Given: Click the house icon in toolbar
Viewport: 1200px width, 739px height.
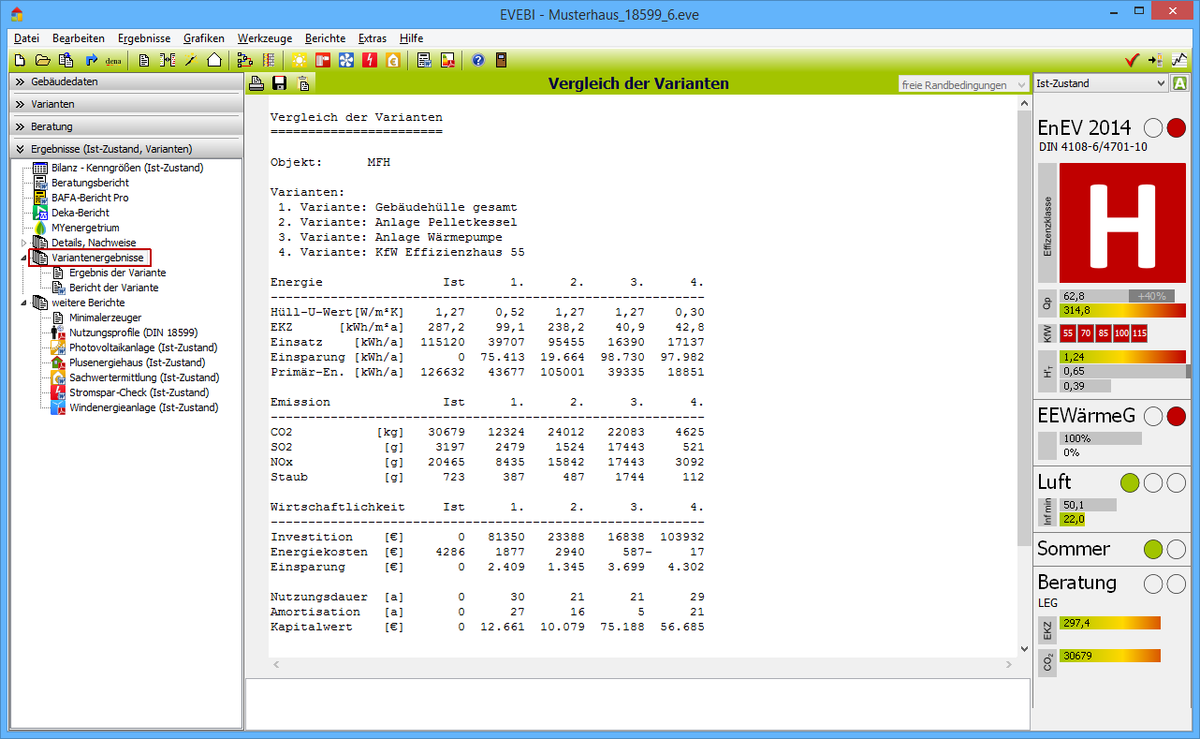Looking at the screenshot, I should point(213,60).
